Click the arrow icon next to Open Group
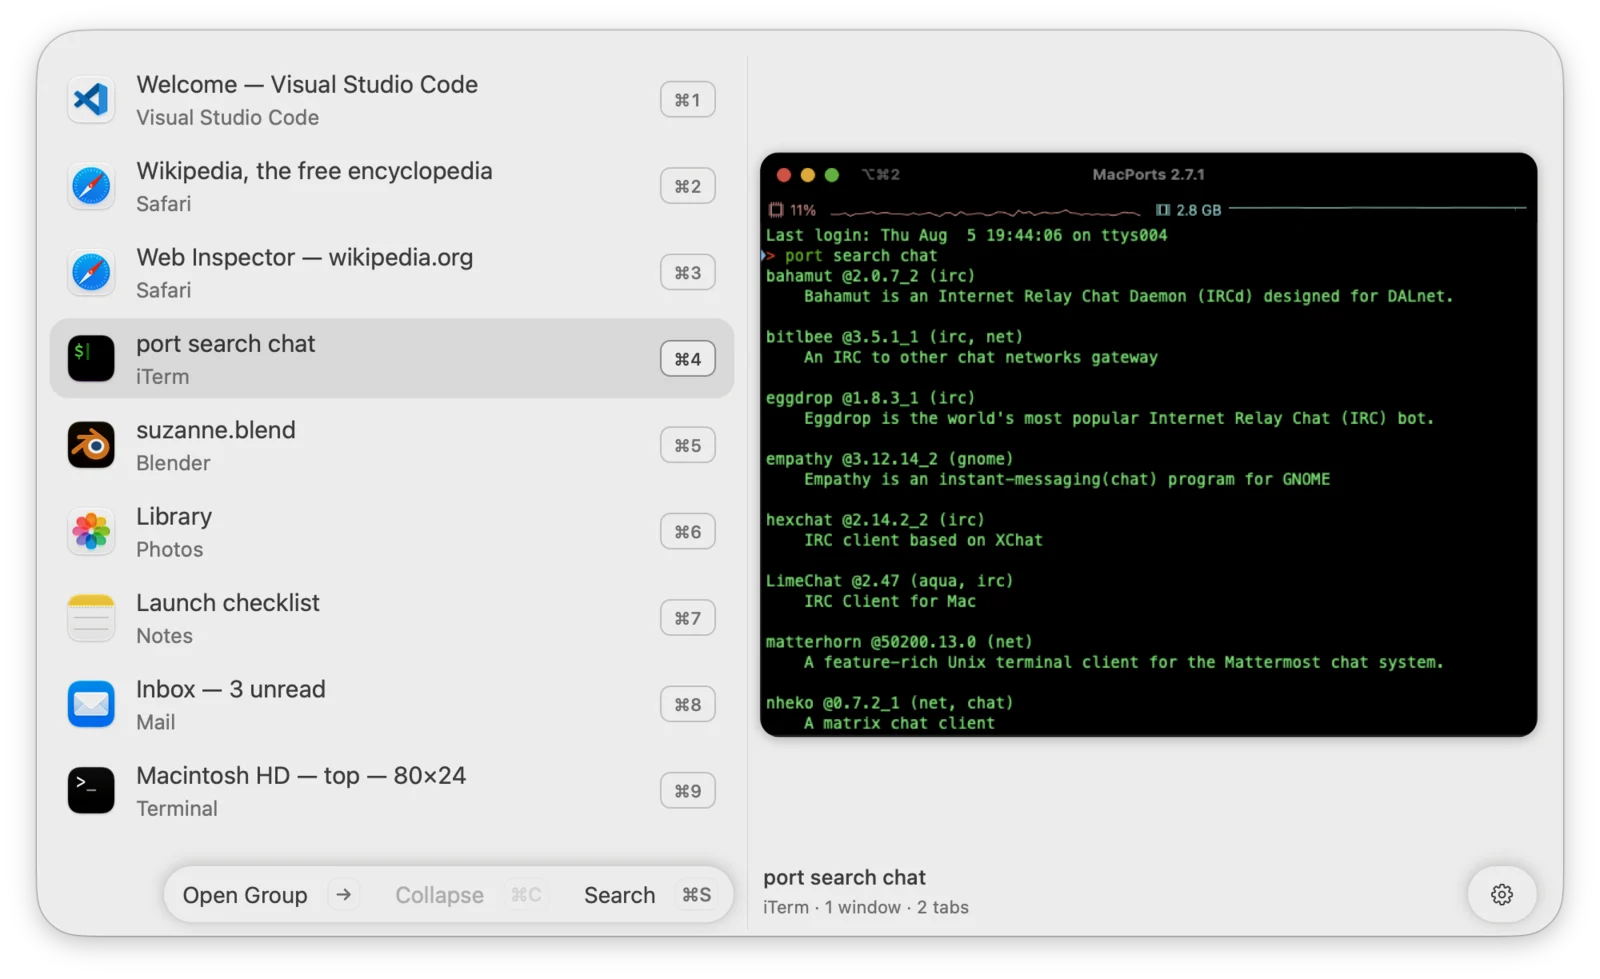1600x979 pixels. coord(344,894)
